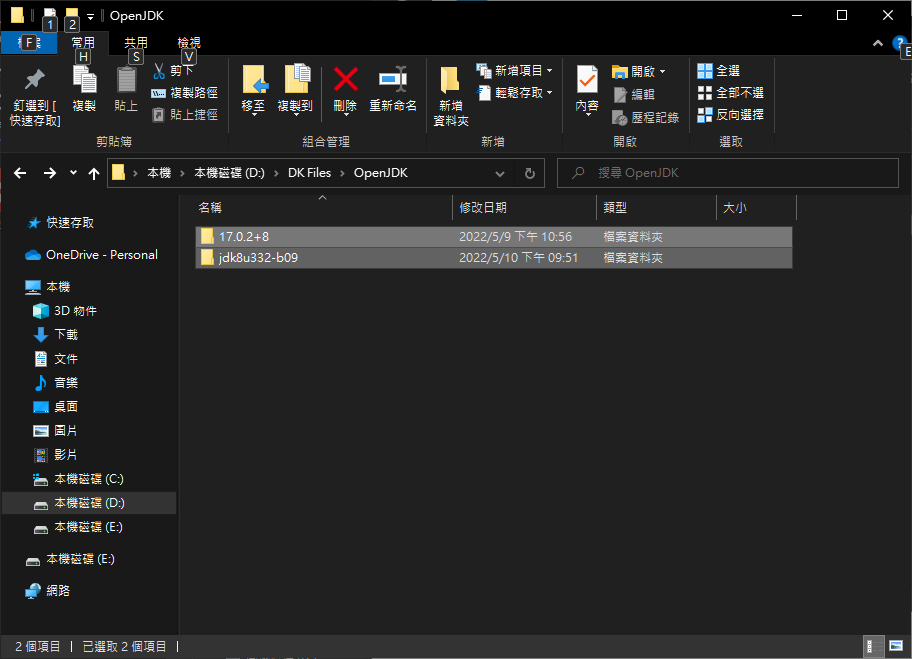Create a new folder with 新增資料夾
Viewport: 912px width, 659px height.
point(451,95)
